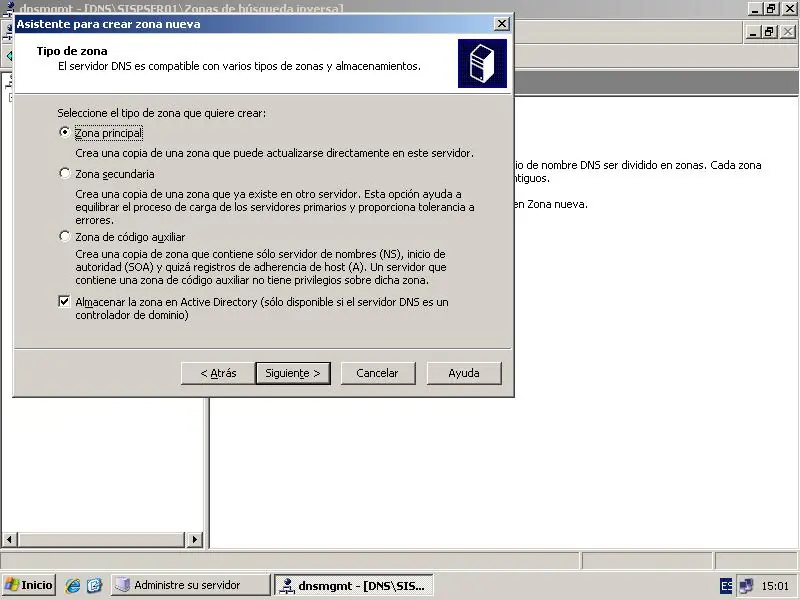The height and width of the screenshot is (600, 800).
Task: Open wizard help with Ayuda button
Action: point(464,373)
